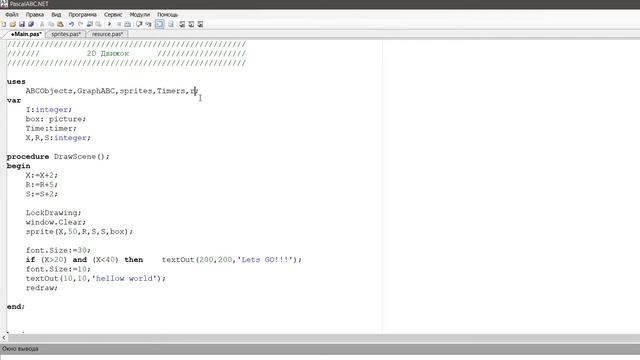This screenshot has height=360, width=640.
Task: Click the Step Over debug icon
Action: coord(139,24)
